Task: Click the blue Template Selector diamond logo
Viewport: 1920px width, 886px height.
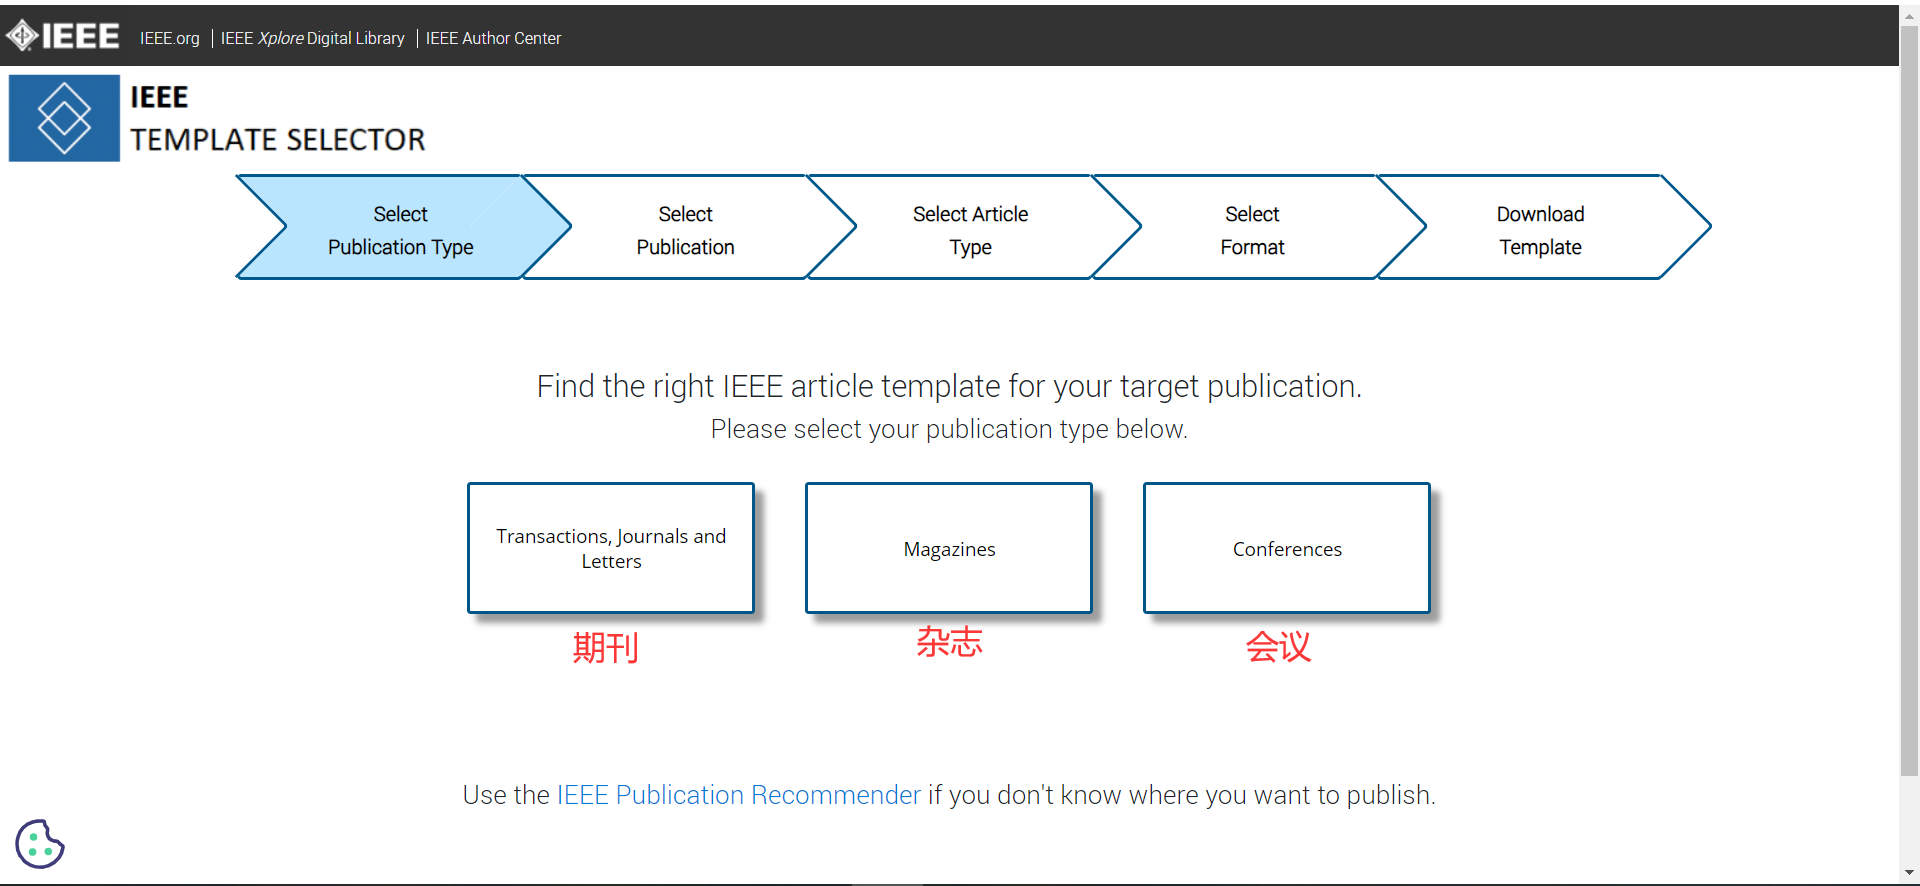Action: point(64,118)
